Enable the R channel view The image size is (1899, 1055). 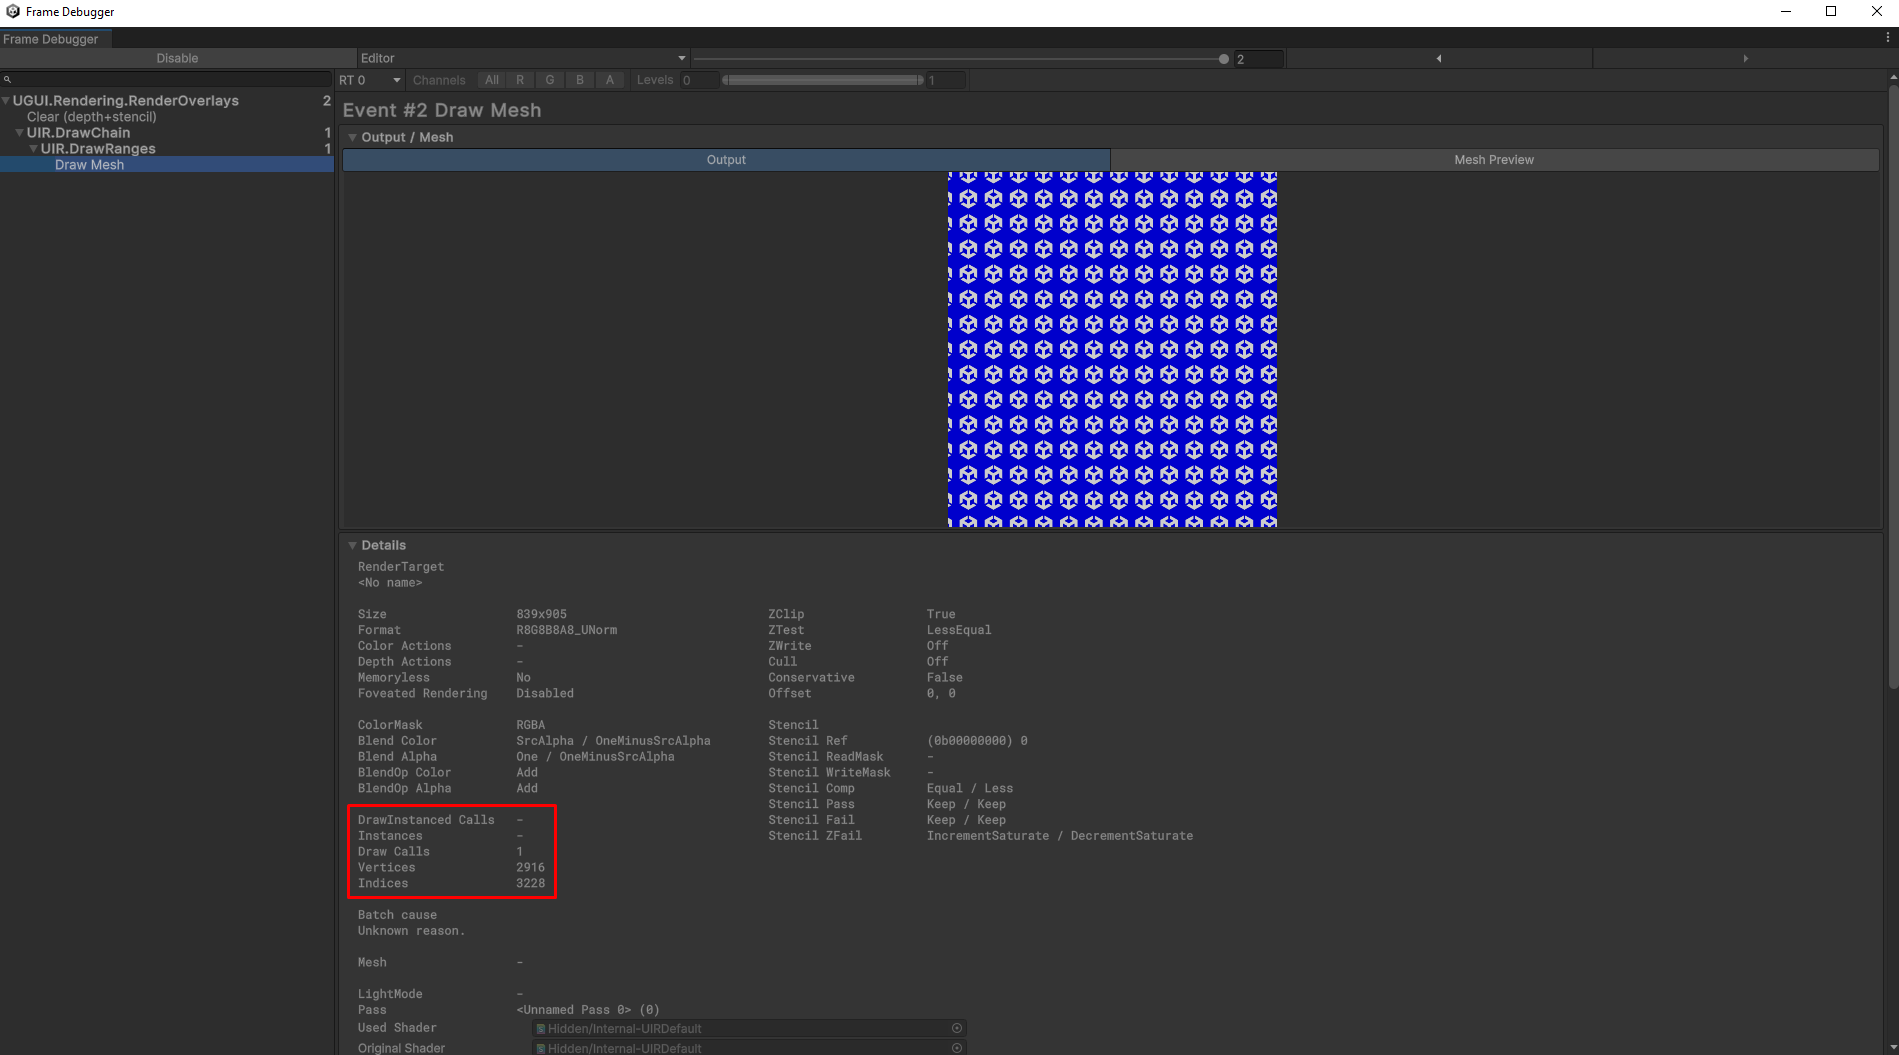(520, 79)
